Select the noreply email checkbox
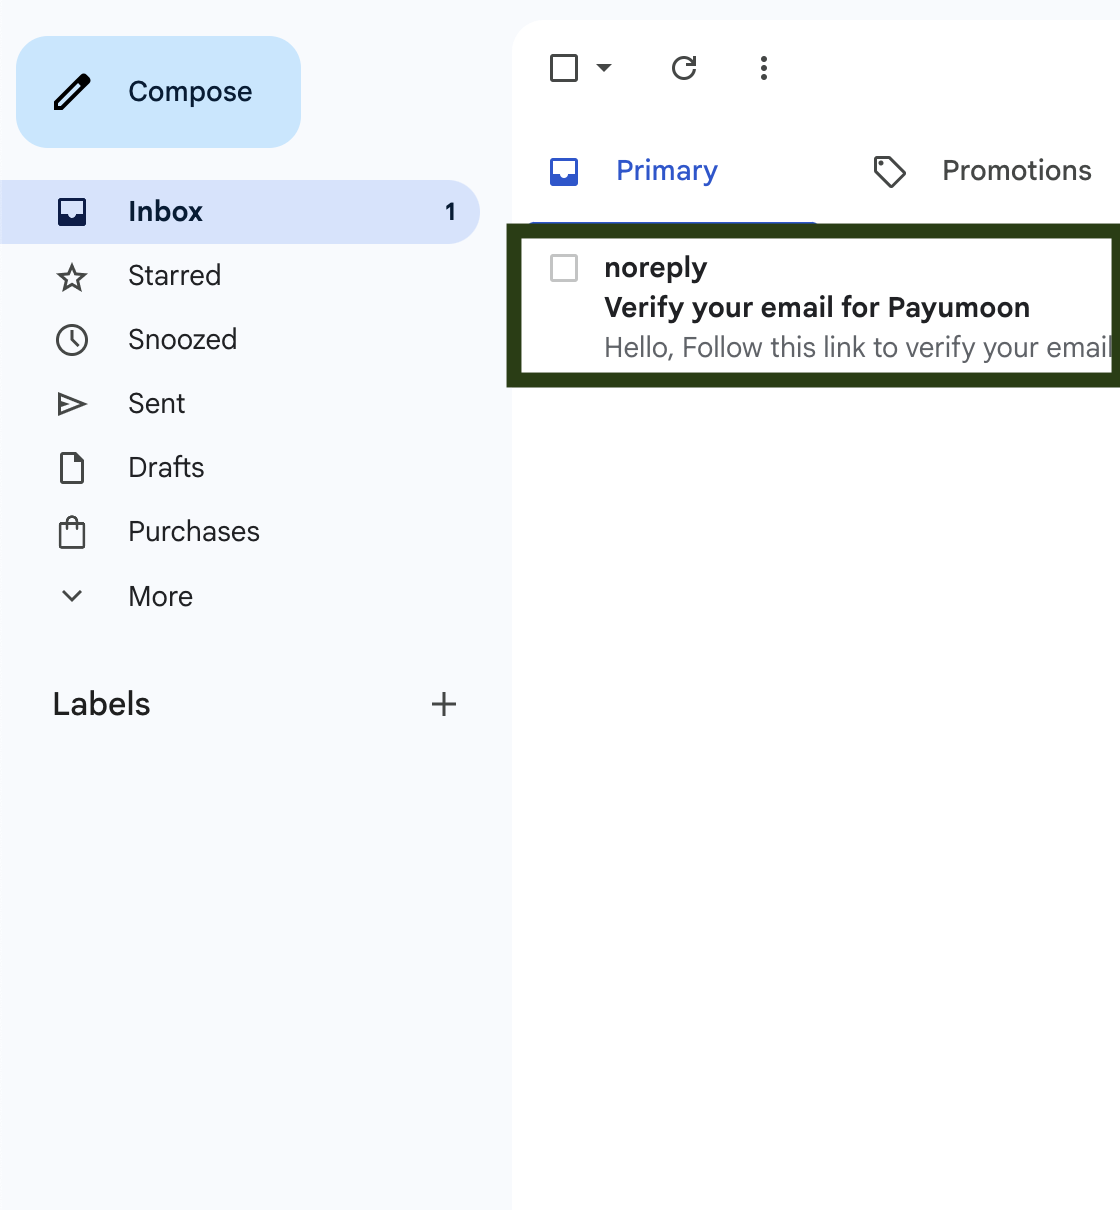Viewport: 1120px width, 1210px height. point(564,268)
